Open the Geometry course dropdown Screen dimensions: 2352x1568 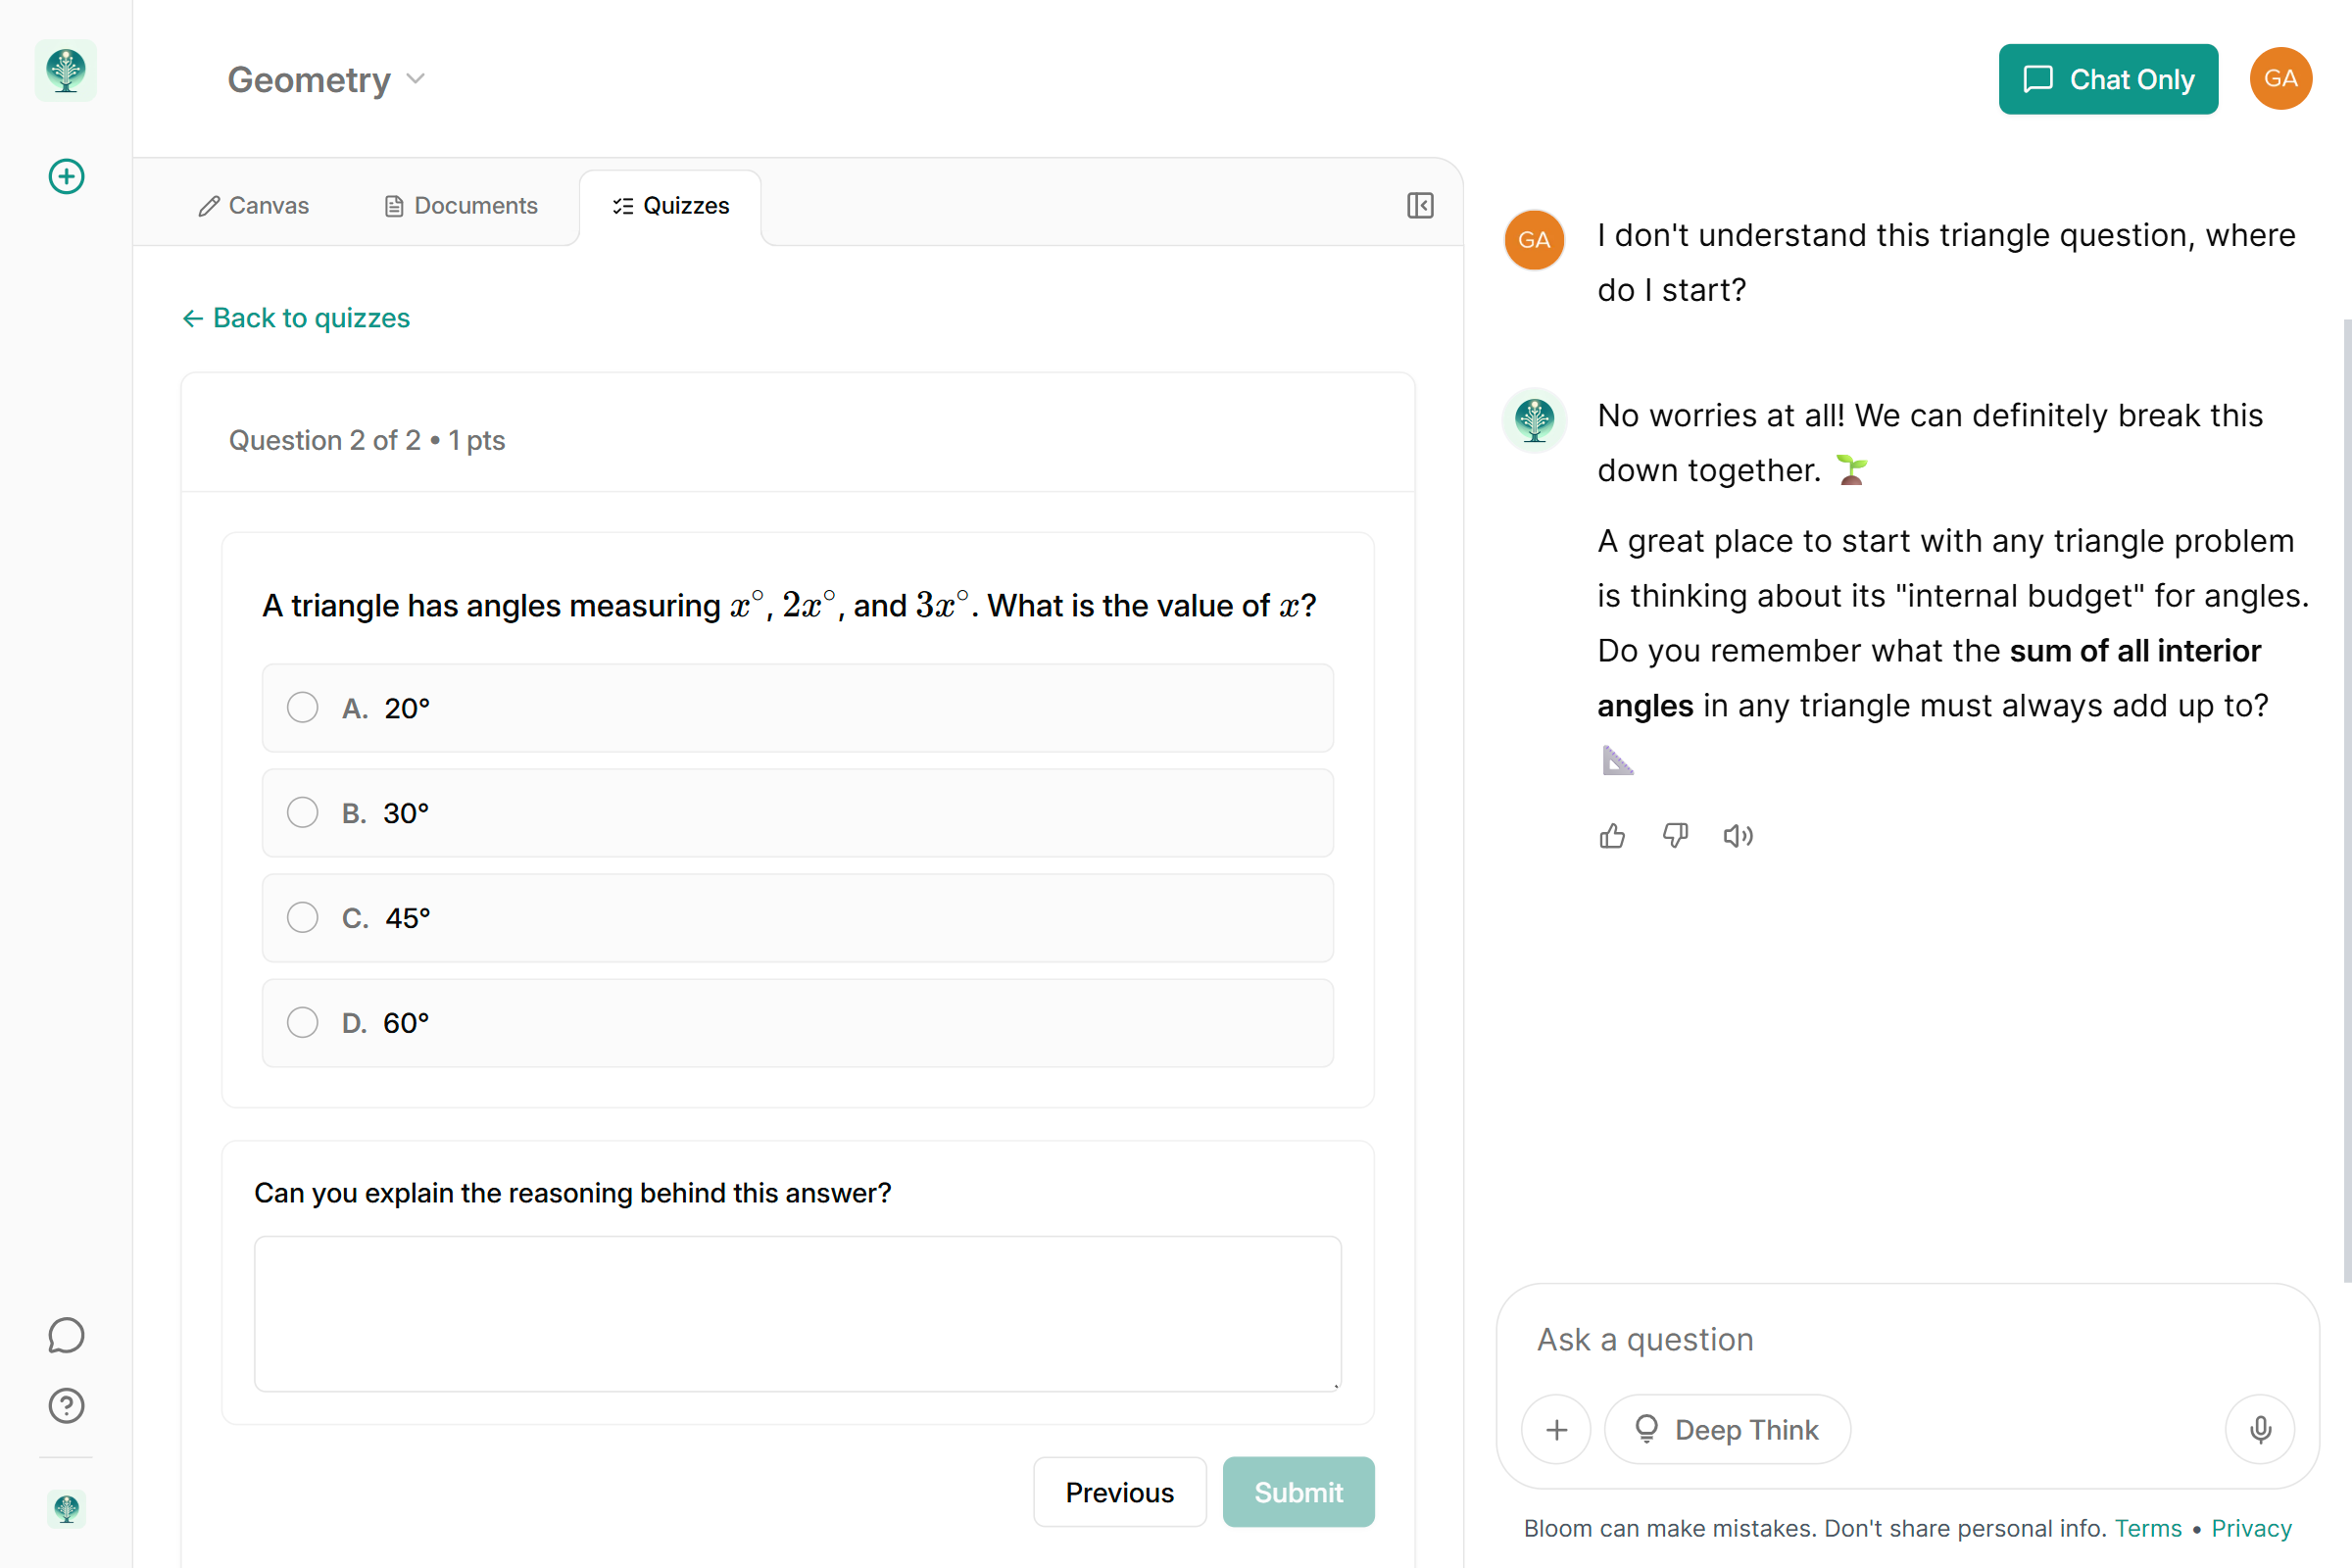[417, 79]
